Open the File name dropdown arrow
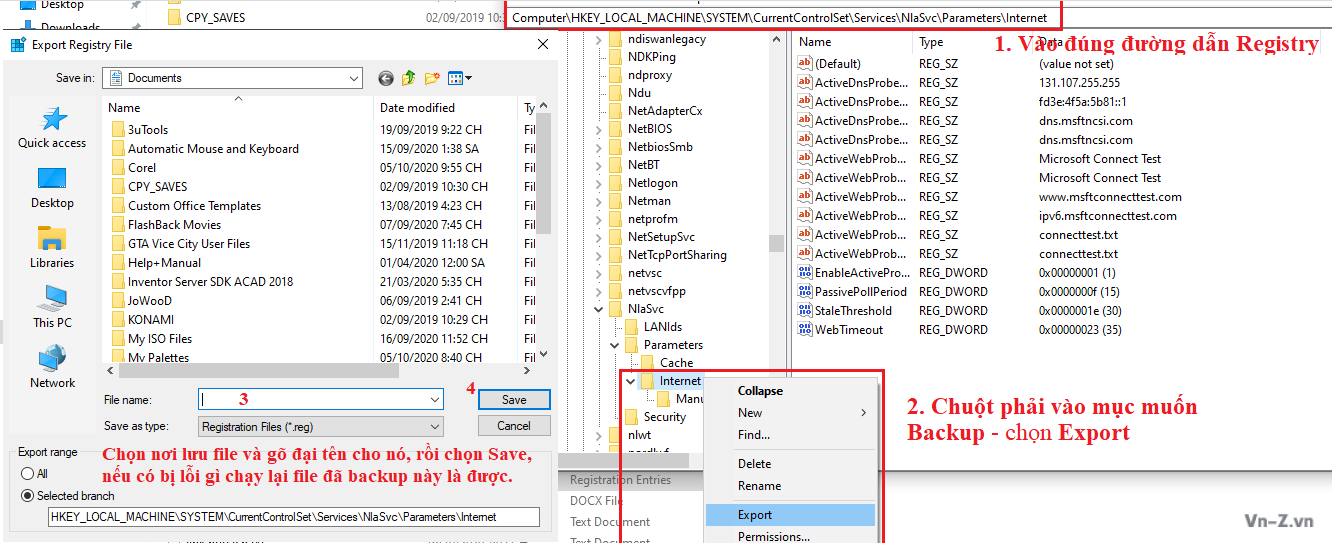 click(434, 399)
